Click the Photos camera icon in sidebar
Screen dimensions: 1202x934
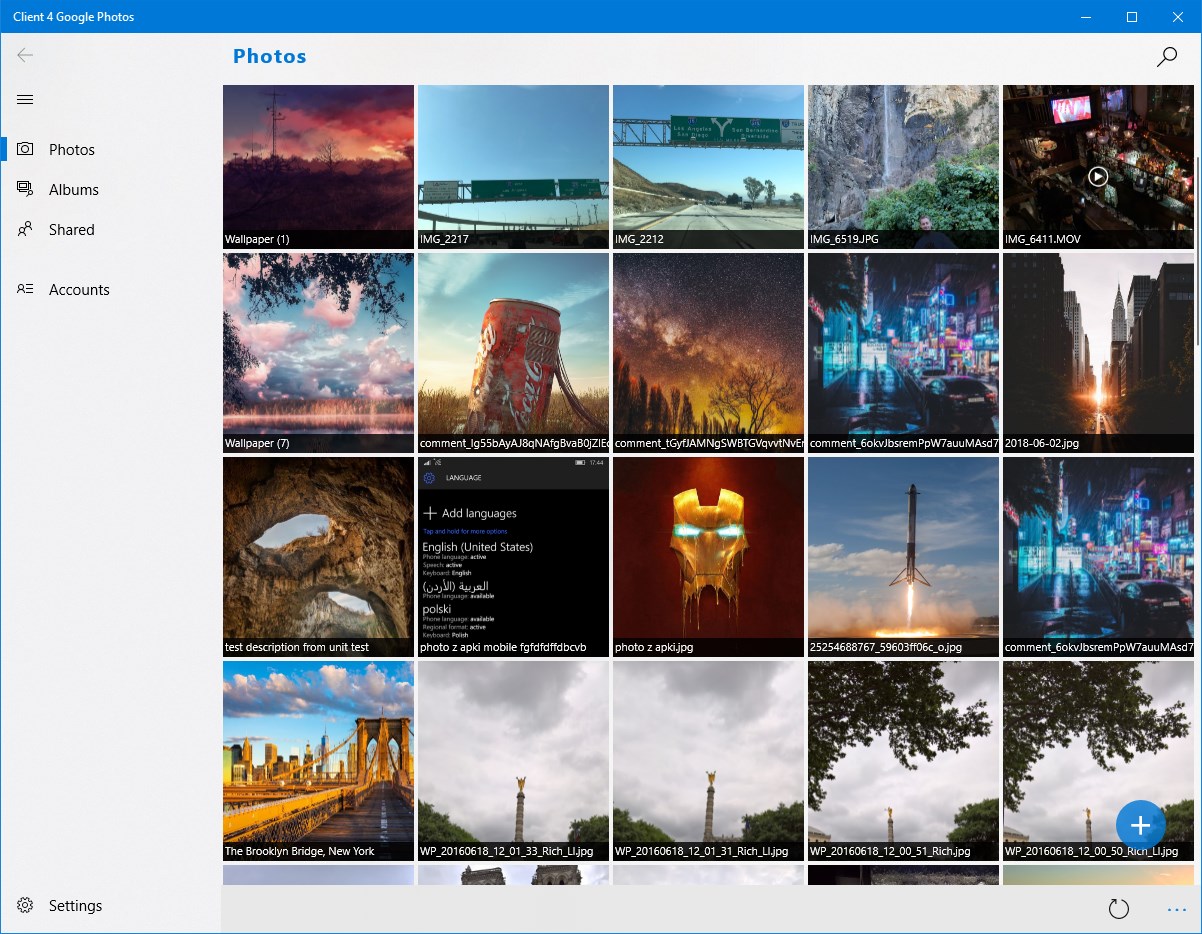[25, 149]
